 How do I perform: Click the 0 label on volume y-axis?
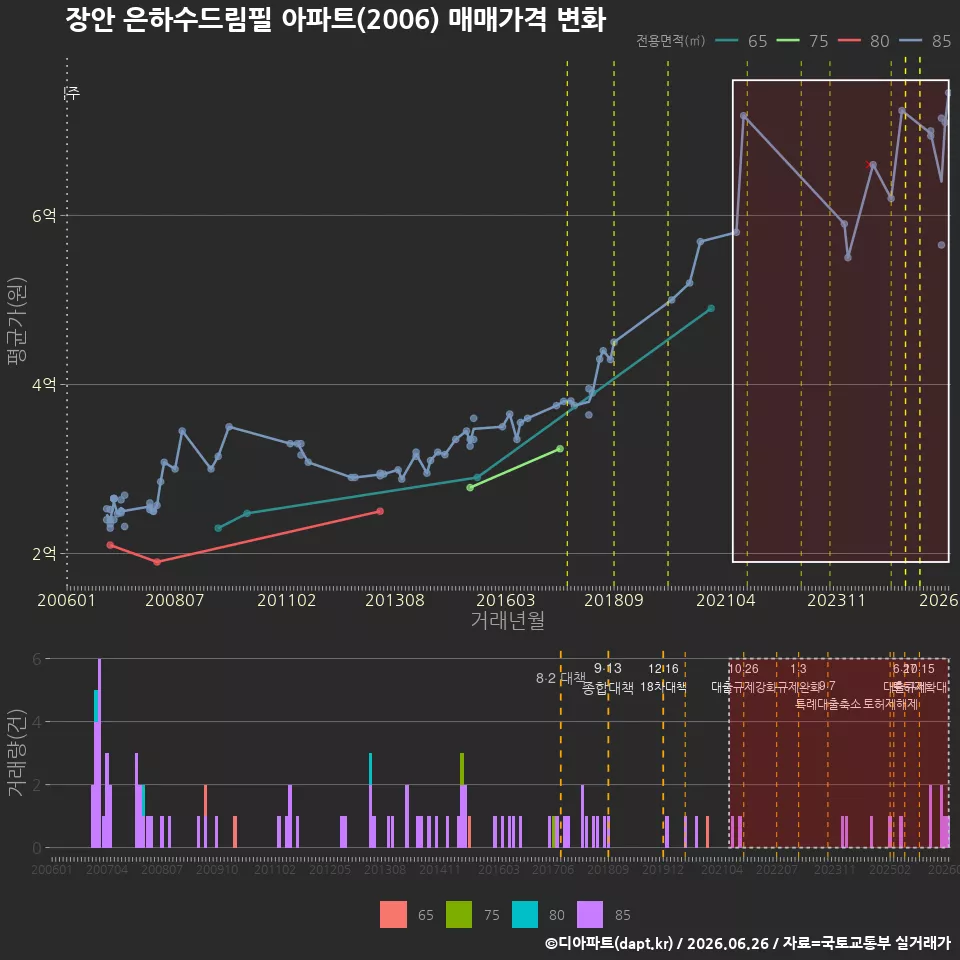(37, 848)
